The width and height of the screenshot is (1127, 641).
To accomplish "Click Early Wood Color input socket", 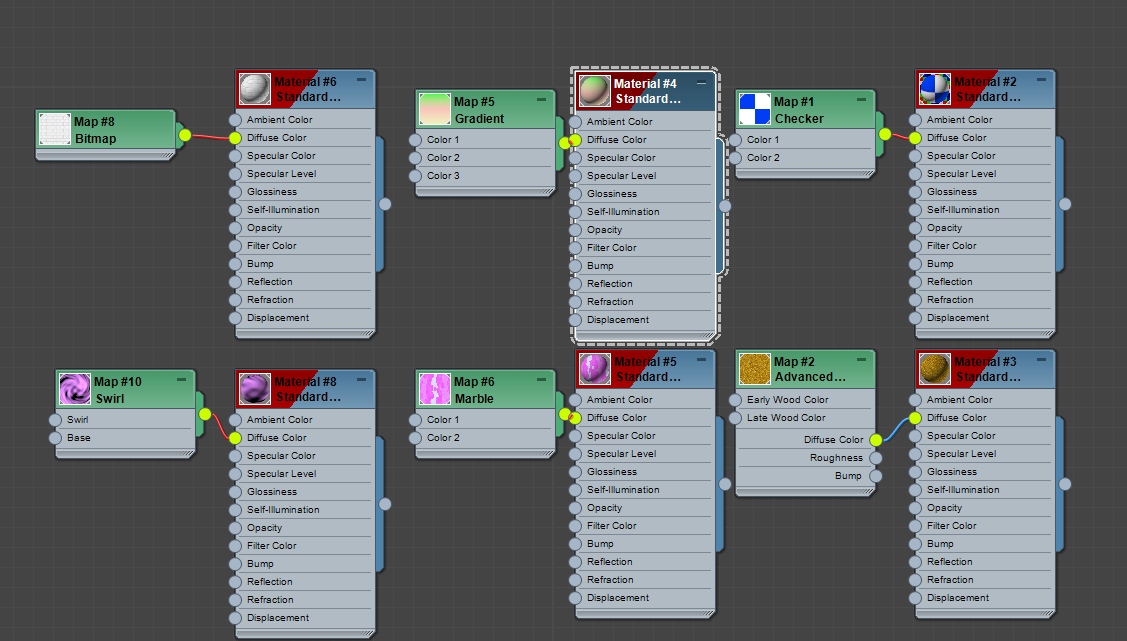I will [735, 400].
